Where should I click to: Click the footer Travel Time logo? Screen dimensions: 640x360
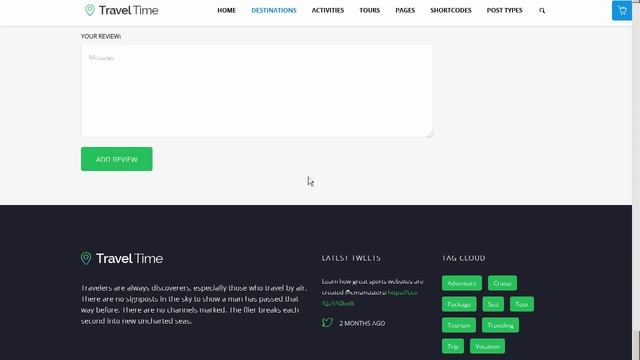point(122,258)
